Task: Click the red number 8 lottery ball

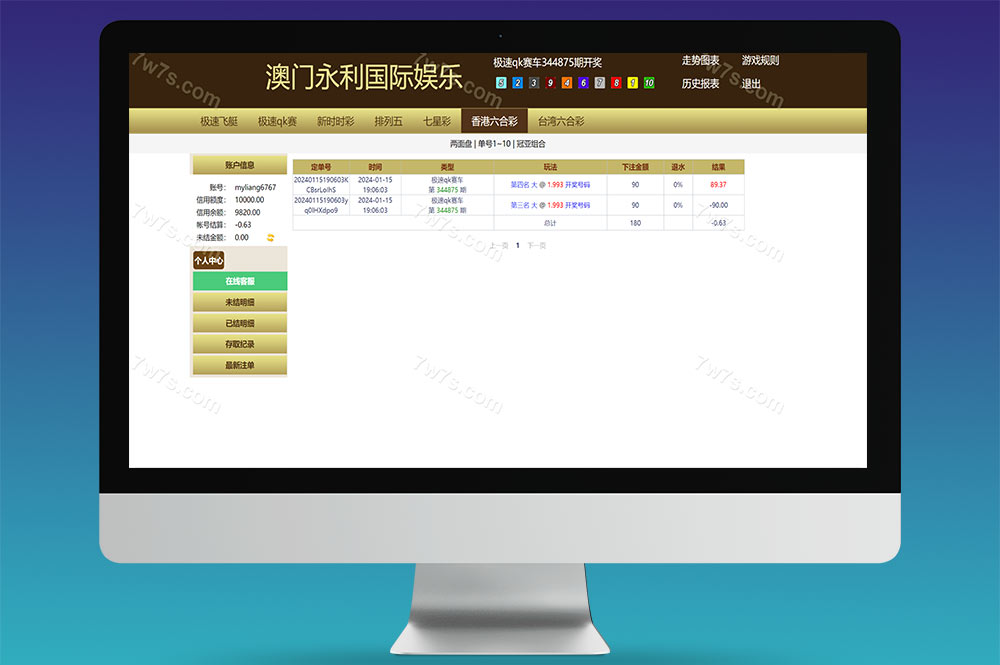Action: coord(616,82)
